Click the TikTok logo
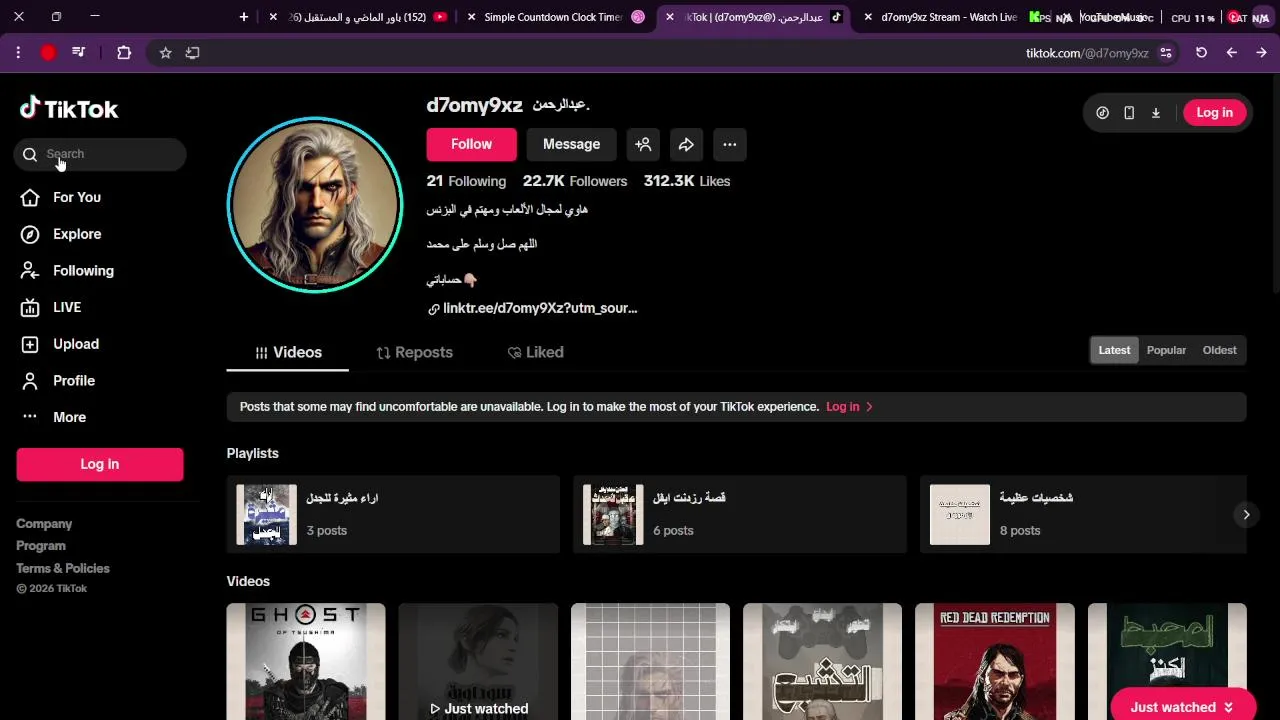The image size is (1280, 720). click(x=69, y=108)
